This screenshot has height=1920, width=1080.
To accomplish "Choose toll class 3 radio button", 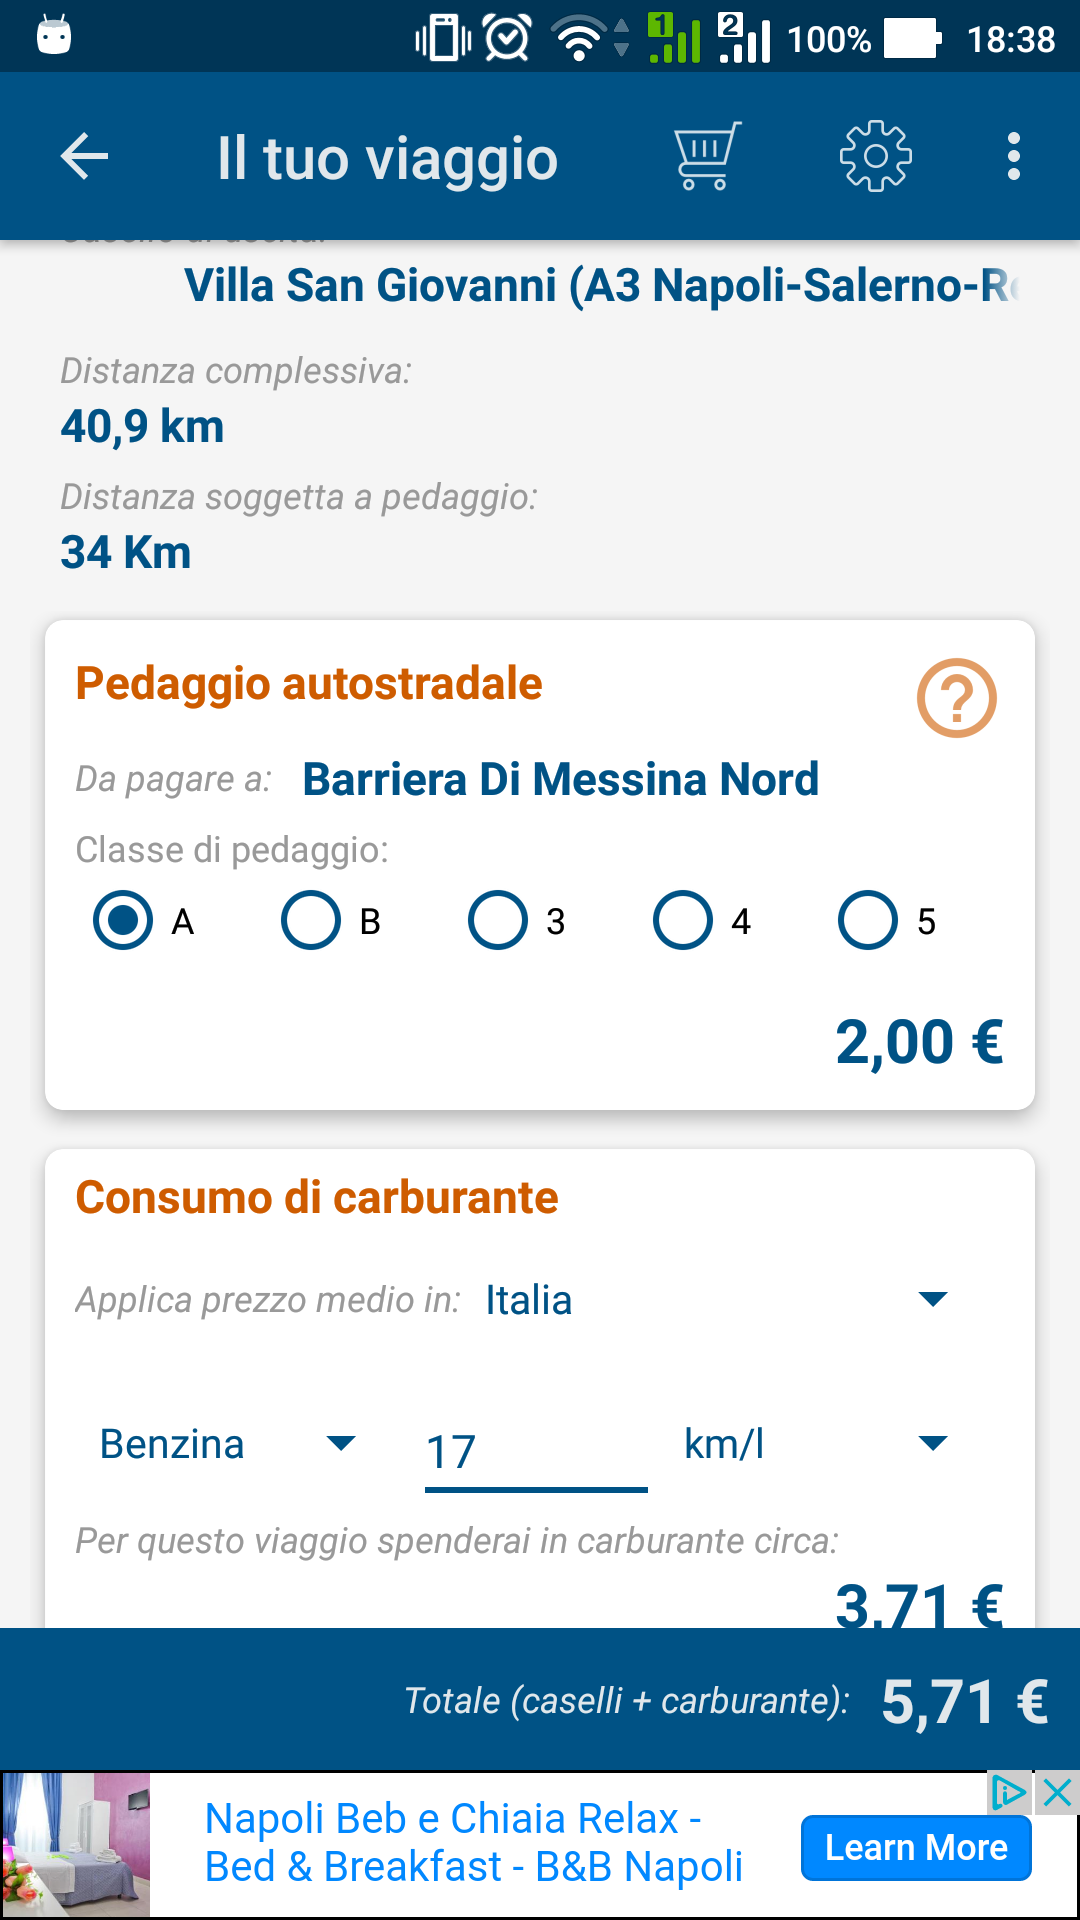I will (498, 920).
